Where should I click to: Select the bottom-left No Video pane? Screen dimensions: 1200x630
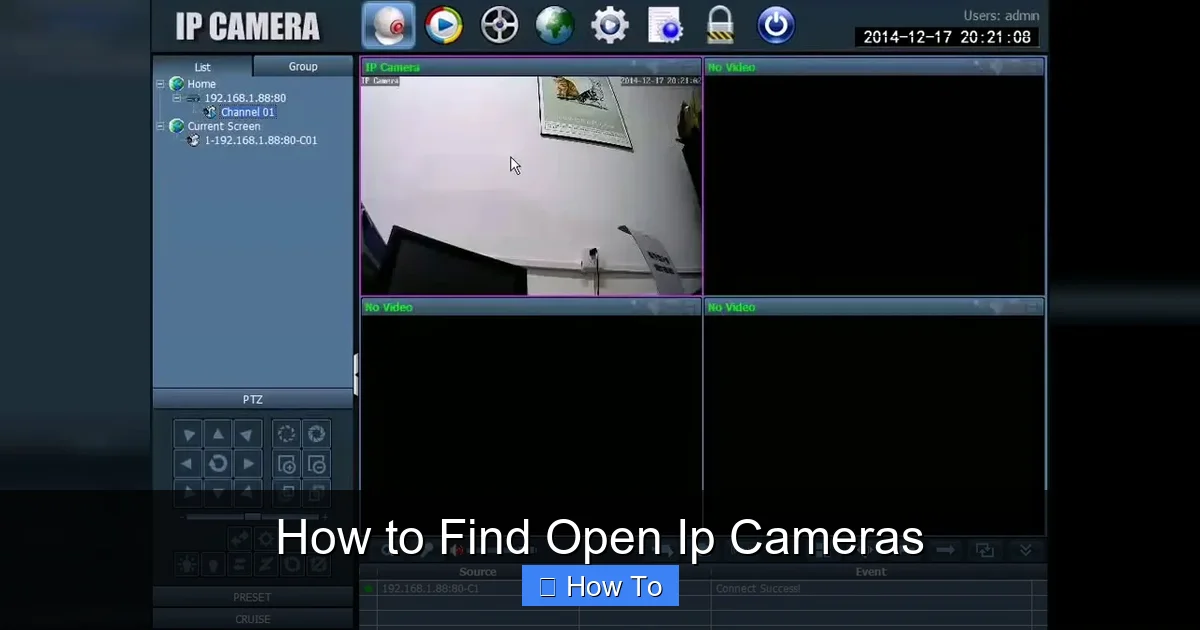531,417
